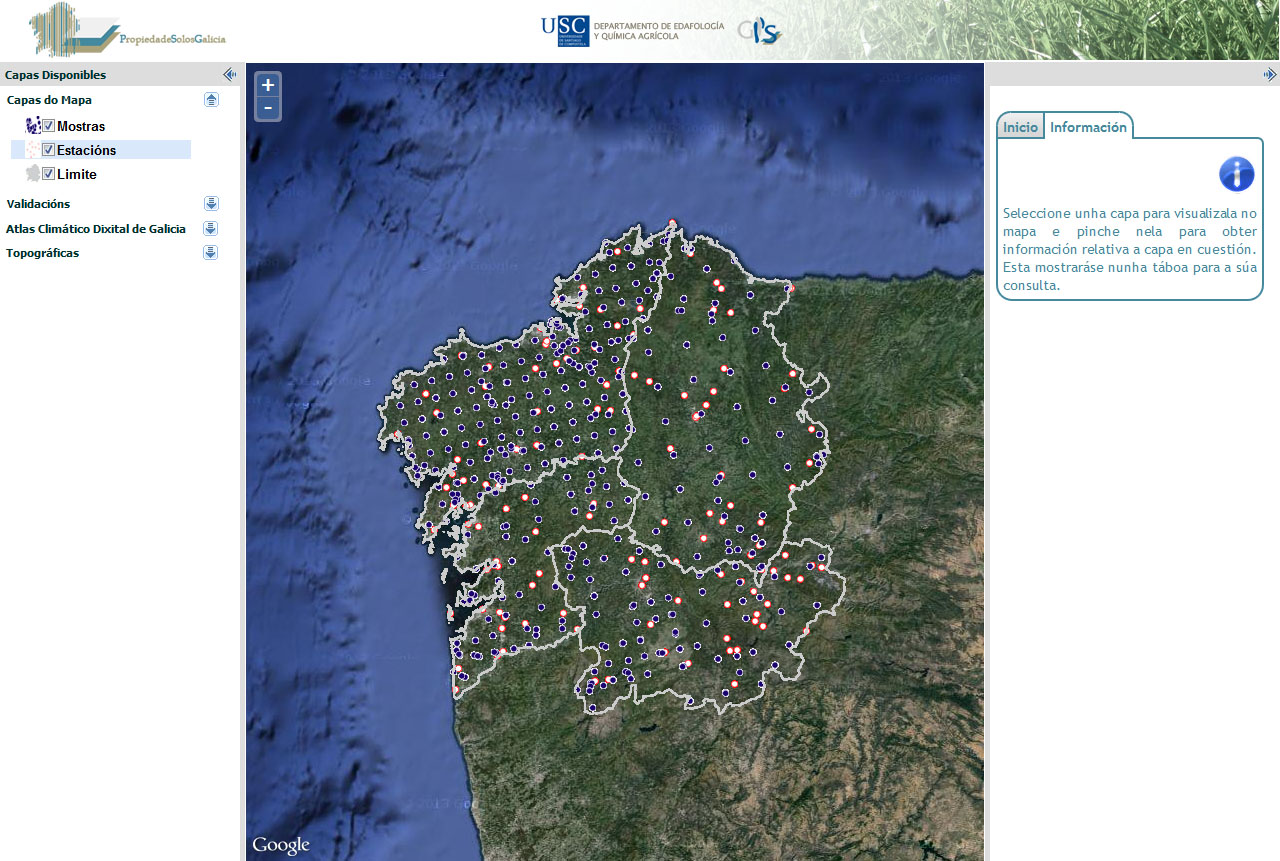This screenshot has width=1280, height=861.
Task: Click the Capas Dispoñibles panel title
Action: 55,75
